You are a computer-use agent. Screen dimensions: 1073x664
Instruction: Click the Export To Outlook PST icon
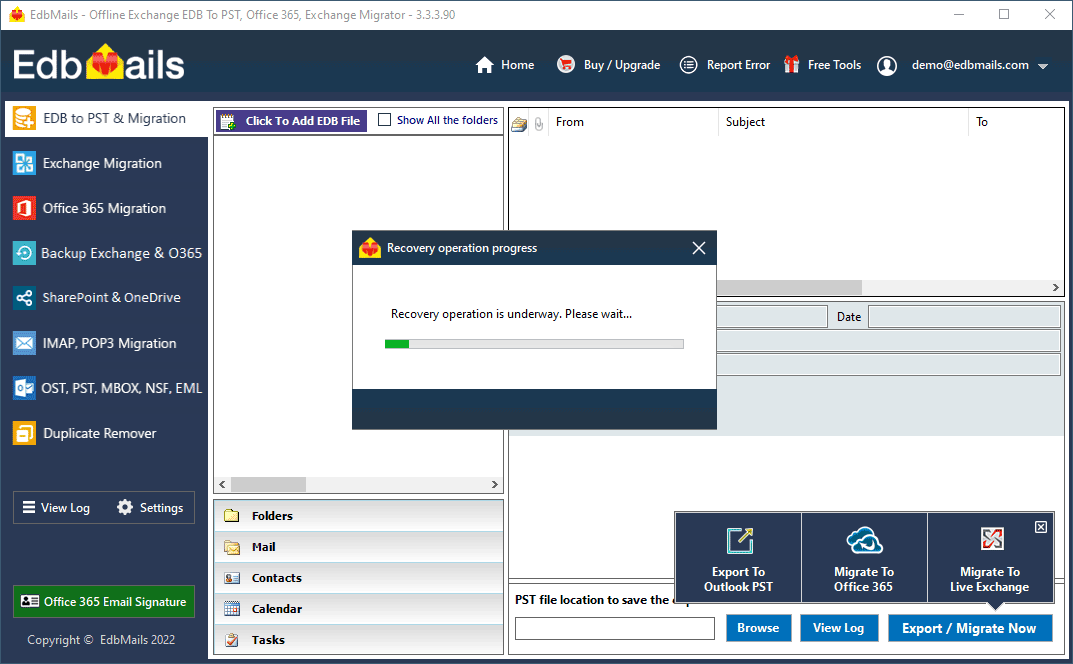[x=739, y=541]
